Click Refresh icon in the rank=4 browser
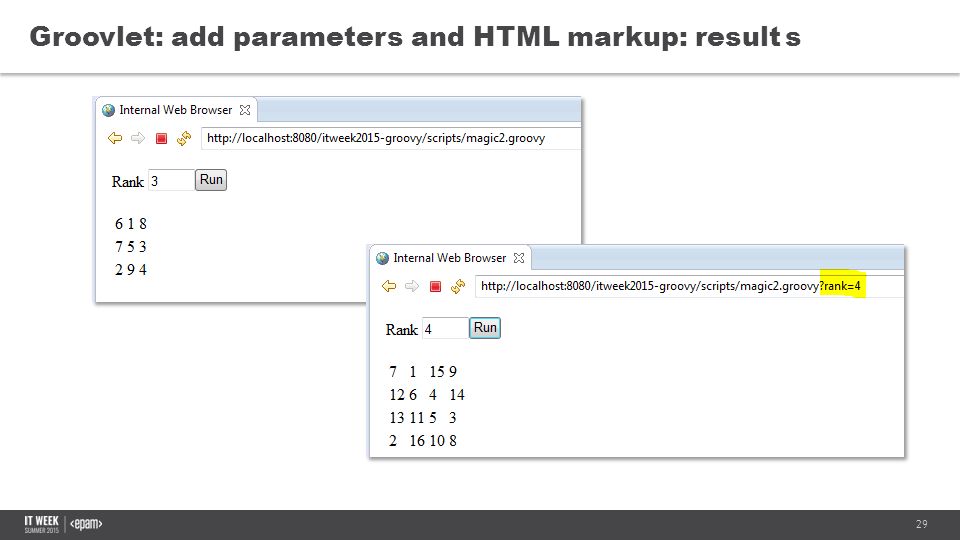960x540 pixels. [458, 287]
